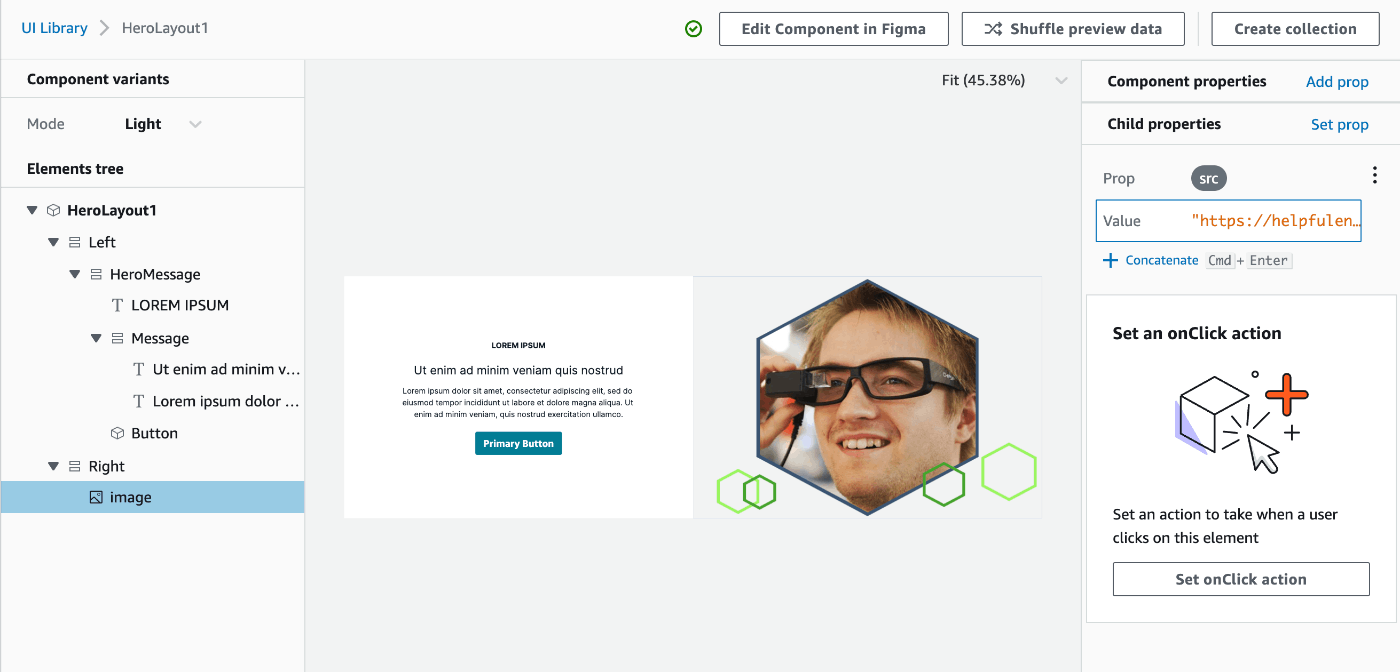Open the three-dot menu for src prop
This screenshot has height=672, width=1400.
point(1374,176)
